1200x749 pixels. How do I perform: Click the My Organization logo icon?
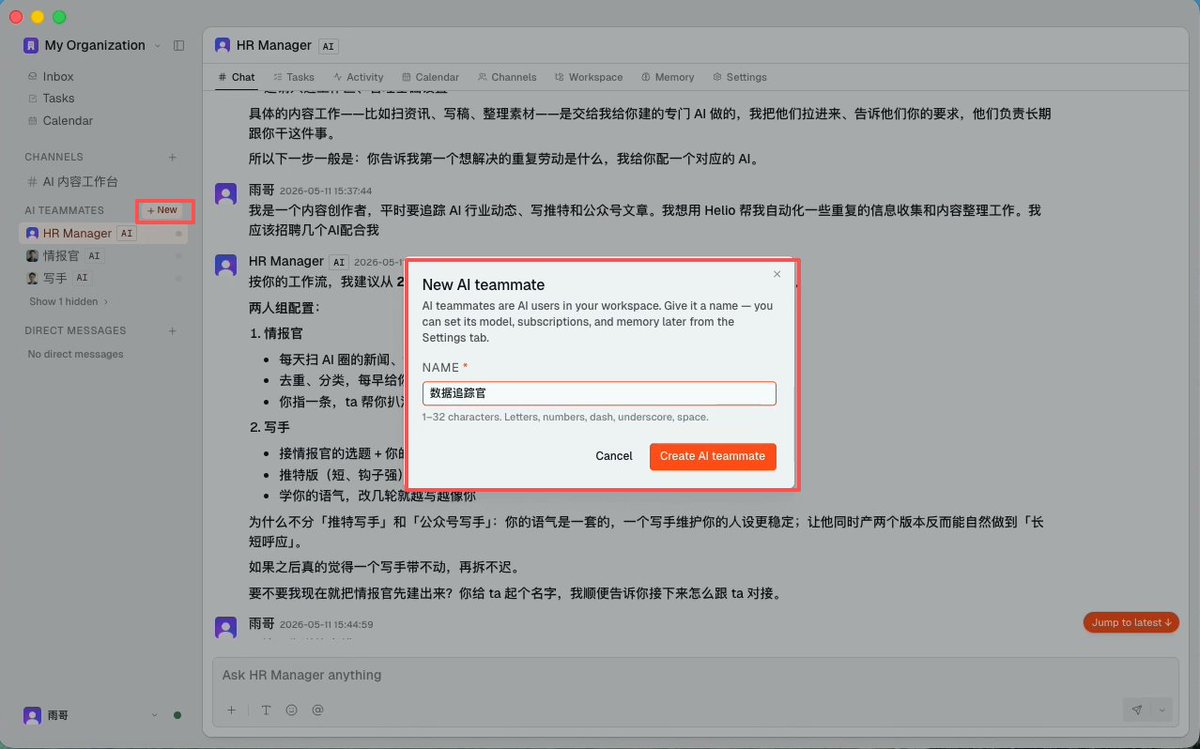(31, 45)
